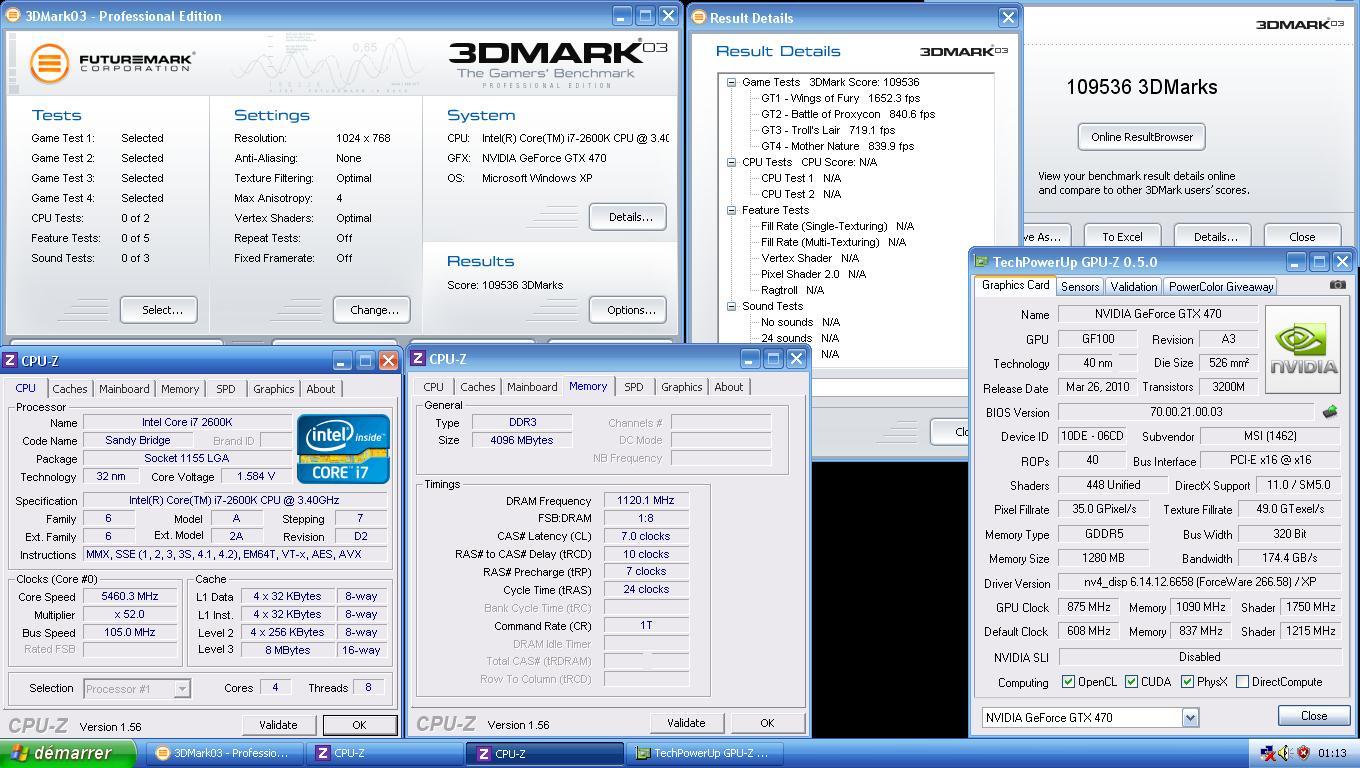Viewport: 1360px width, 768px height.
Task: Click the Memory CPU-Z window title icon
Action: tap(418, 359)
